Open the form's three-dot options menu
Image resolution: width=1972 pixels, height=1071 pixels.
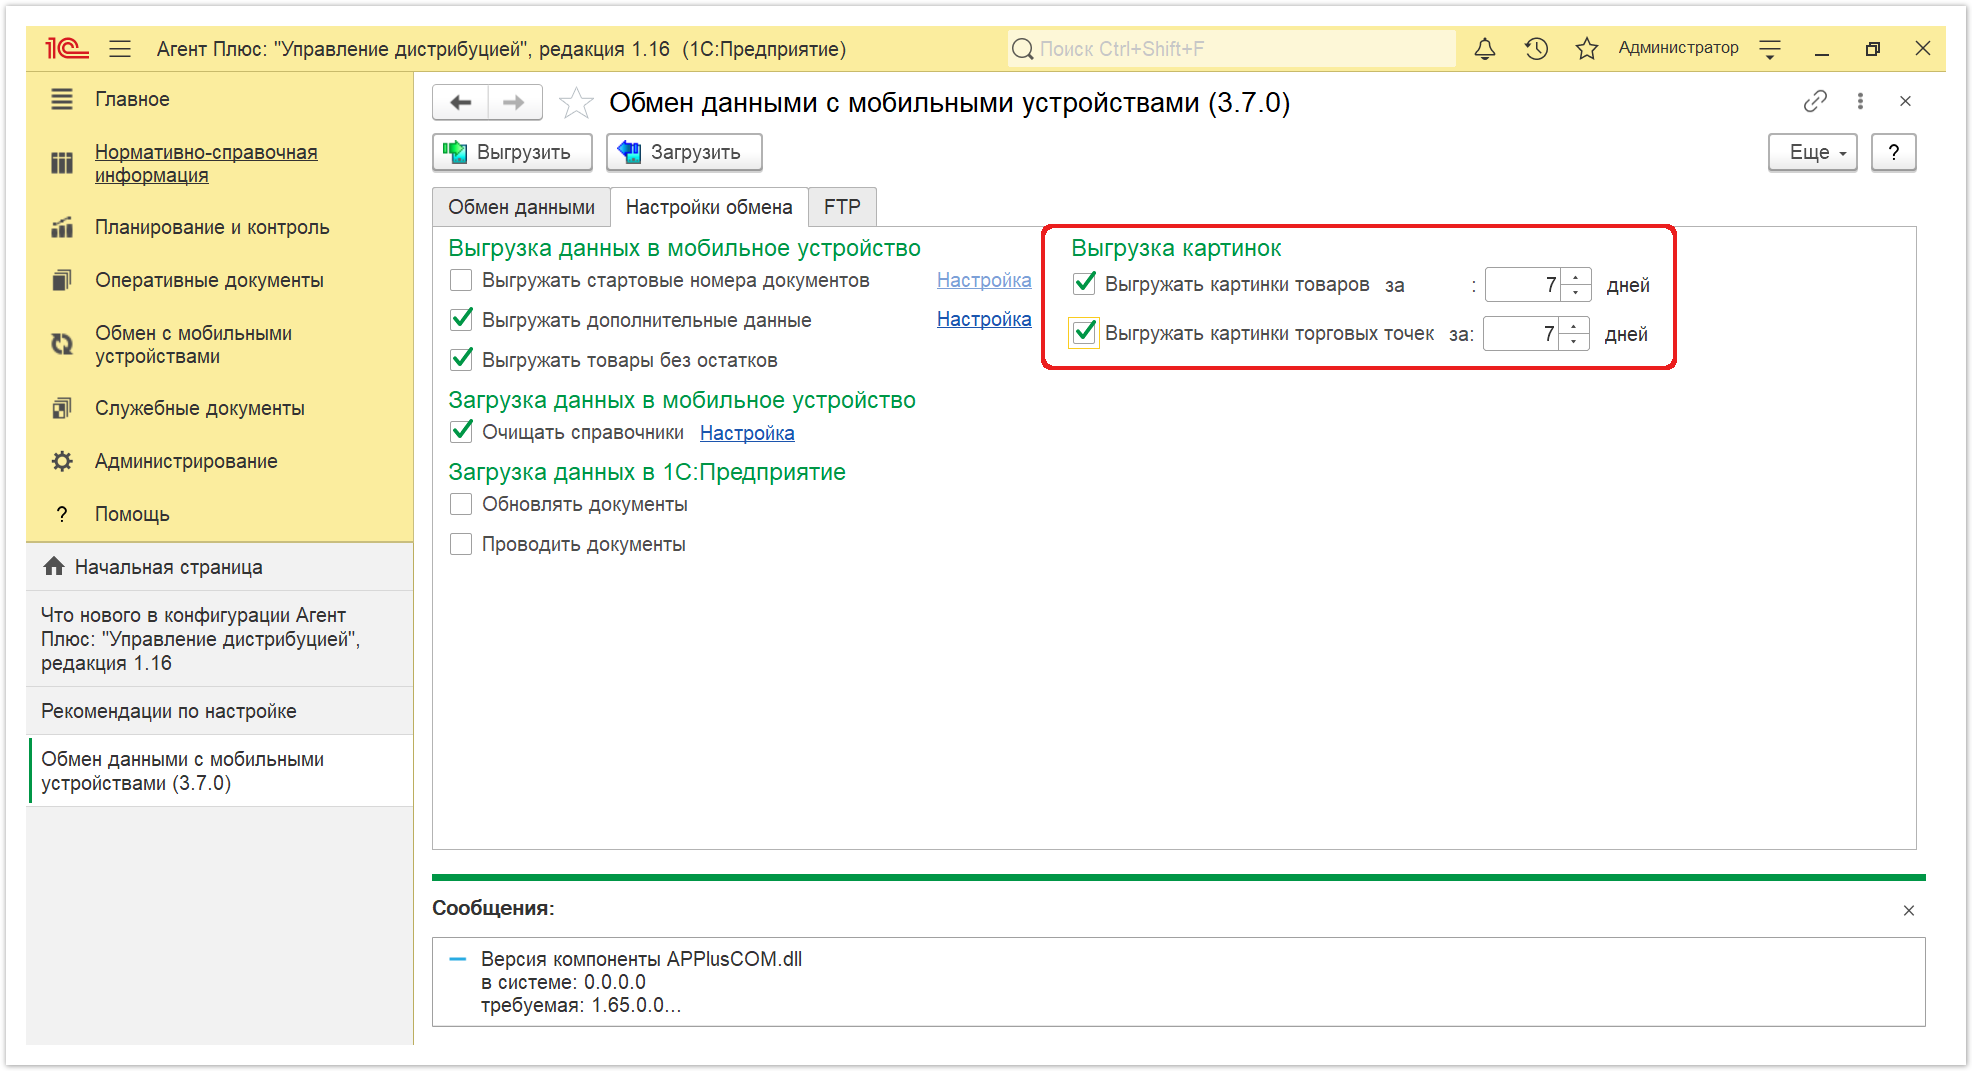1860,101
